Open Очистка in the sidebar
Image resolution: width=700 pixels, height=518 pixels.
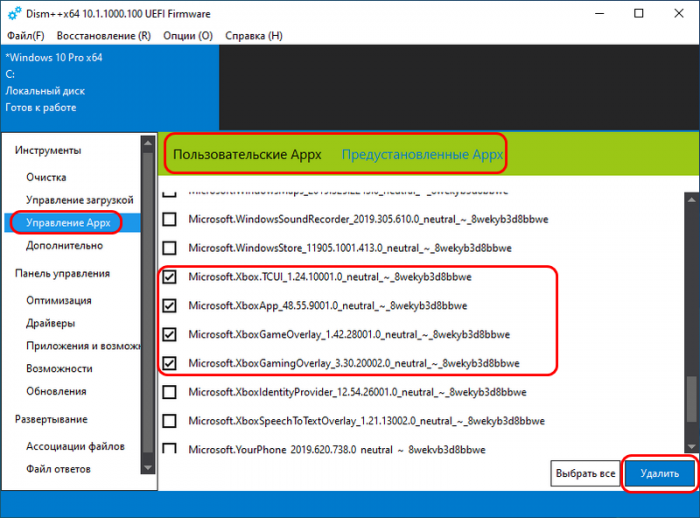46,177
